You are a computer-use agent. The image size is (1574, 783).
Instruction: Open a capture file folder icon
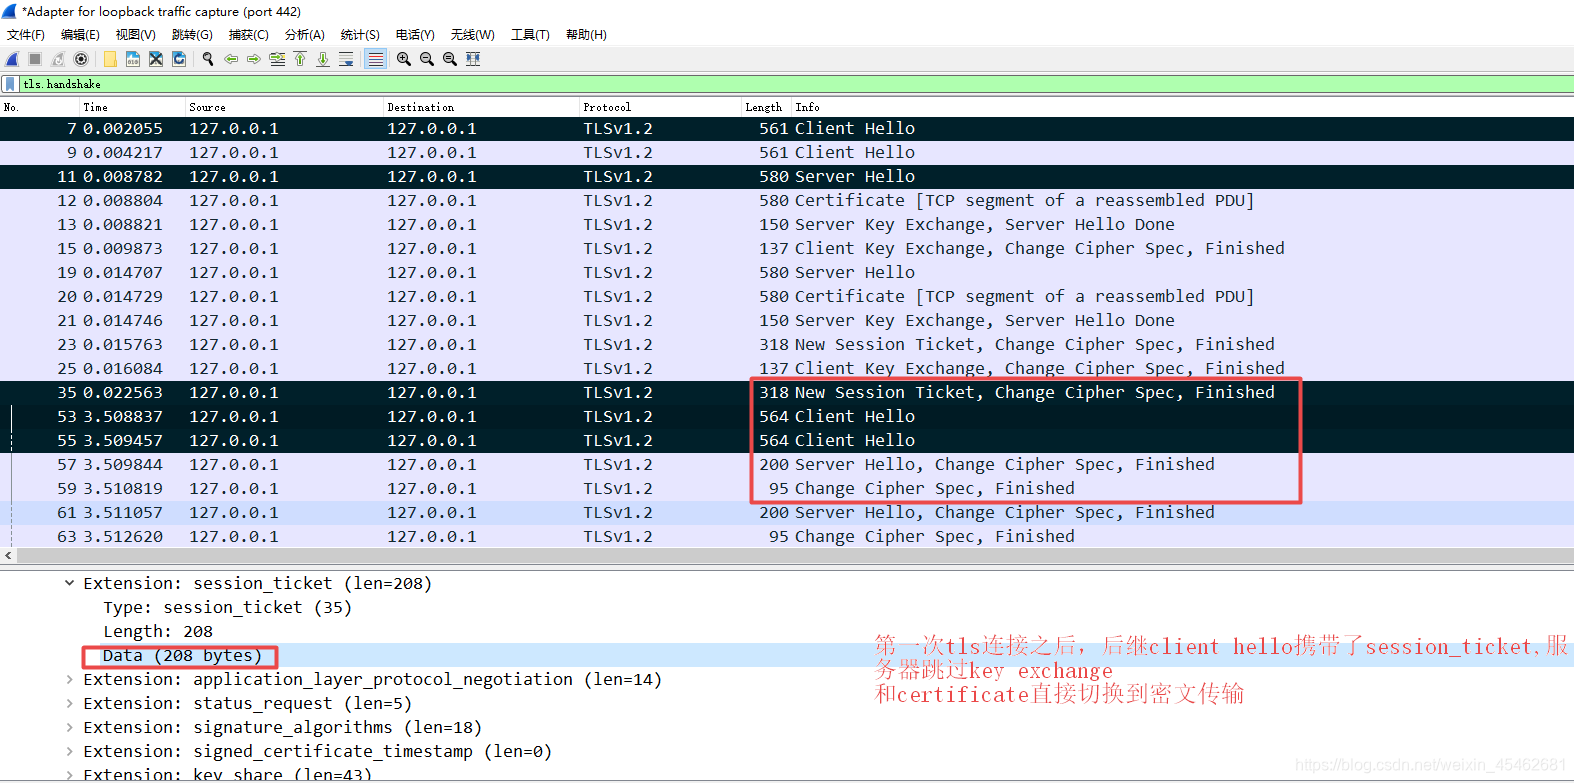click(x=110, y=59)
